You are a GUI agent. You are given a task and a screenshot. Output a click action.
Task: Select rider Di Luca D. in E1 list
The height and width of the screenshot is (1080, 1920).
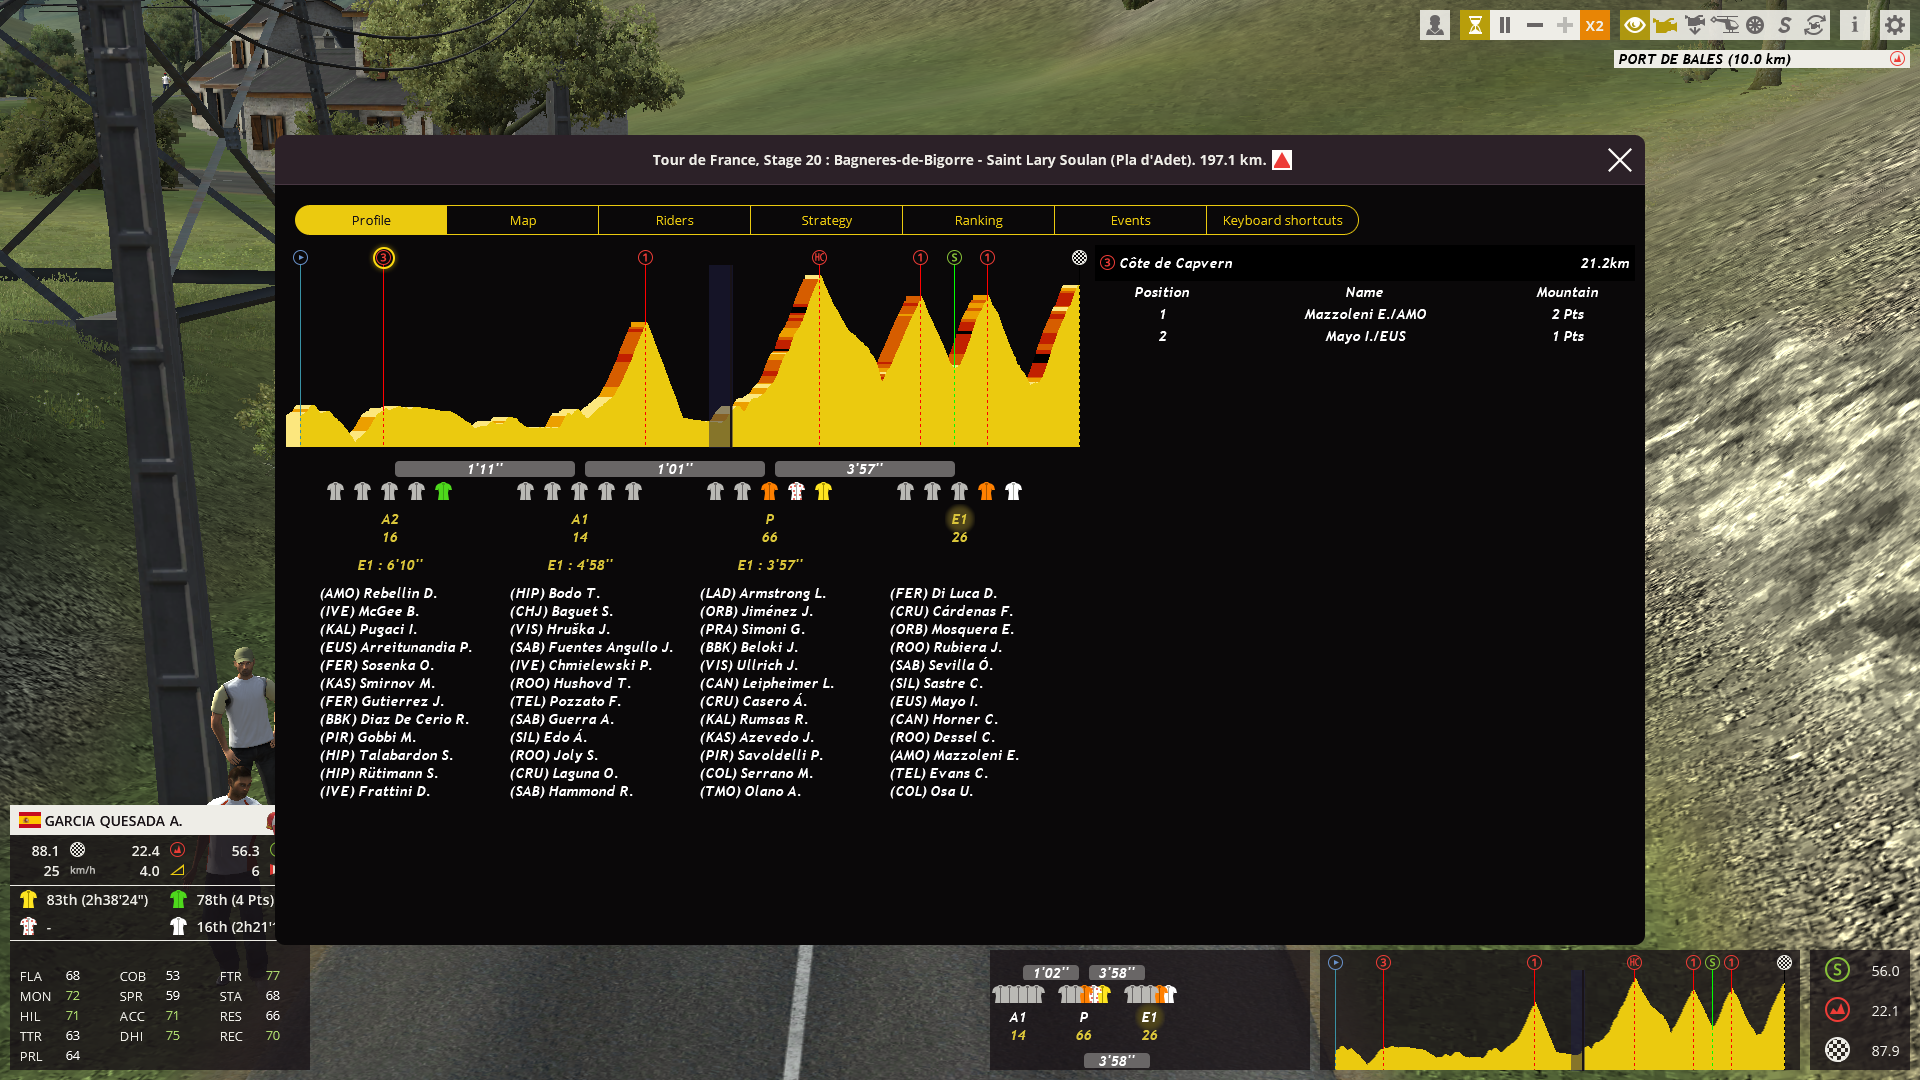pos(943,593)
